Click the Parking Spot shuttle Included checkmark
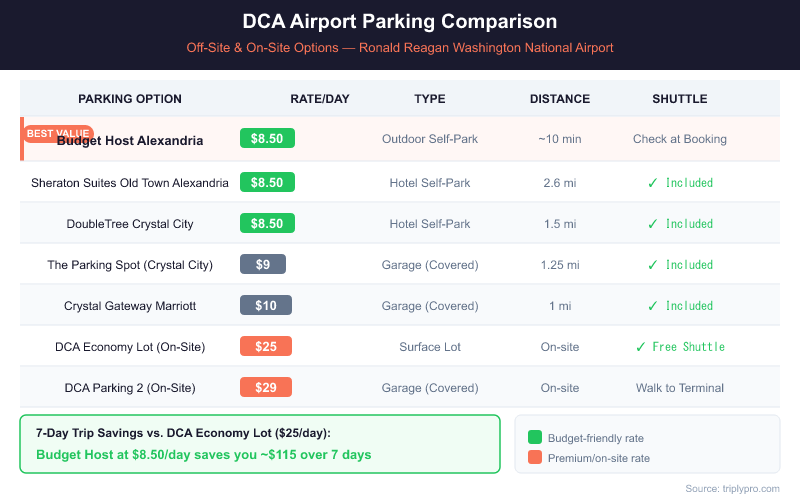The height and width of the screenshot is (500, 800). pyautogui.click(x=652, y=265)
